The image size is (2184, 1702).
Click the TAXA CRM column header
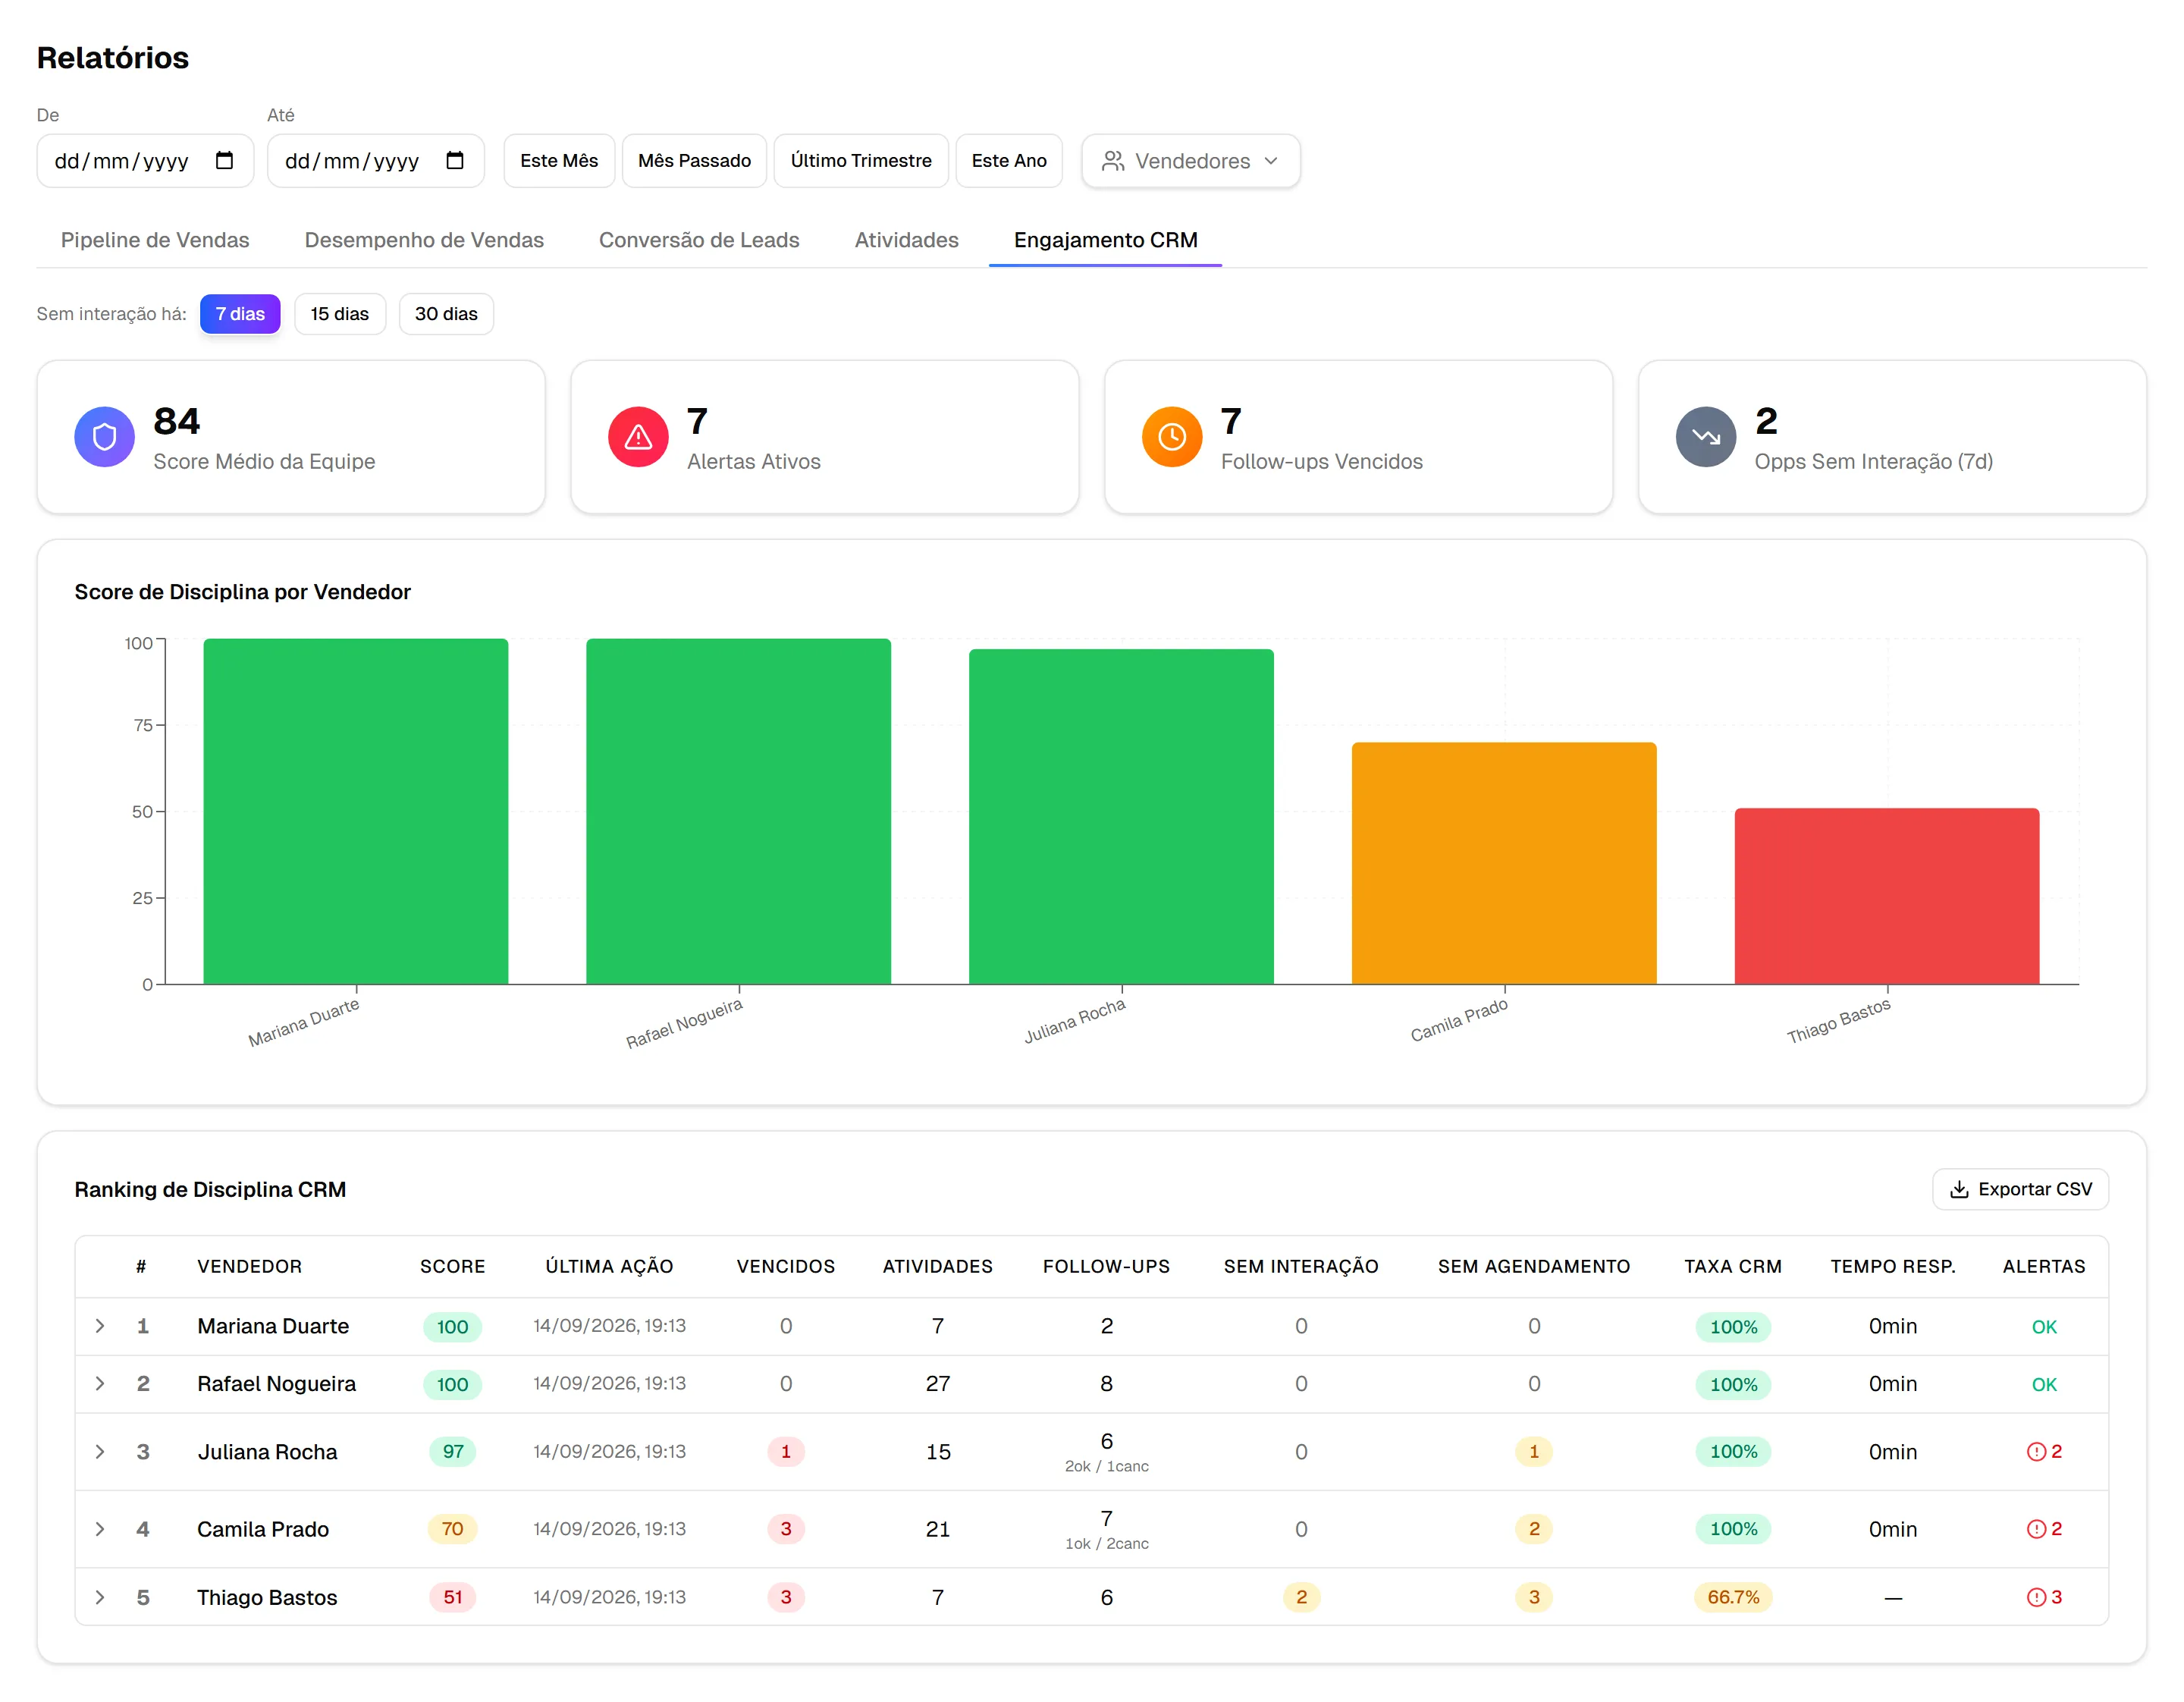point(1733,1267)
